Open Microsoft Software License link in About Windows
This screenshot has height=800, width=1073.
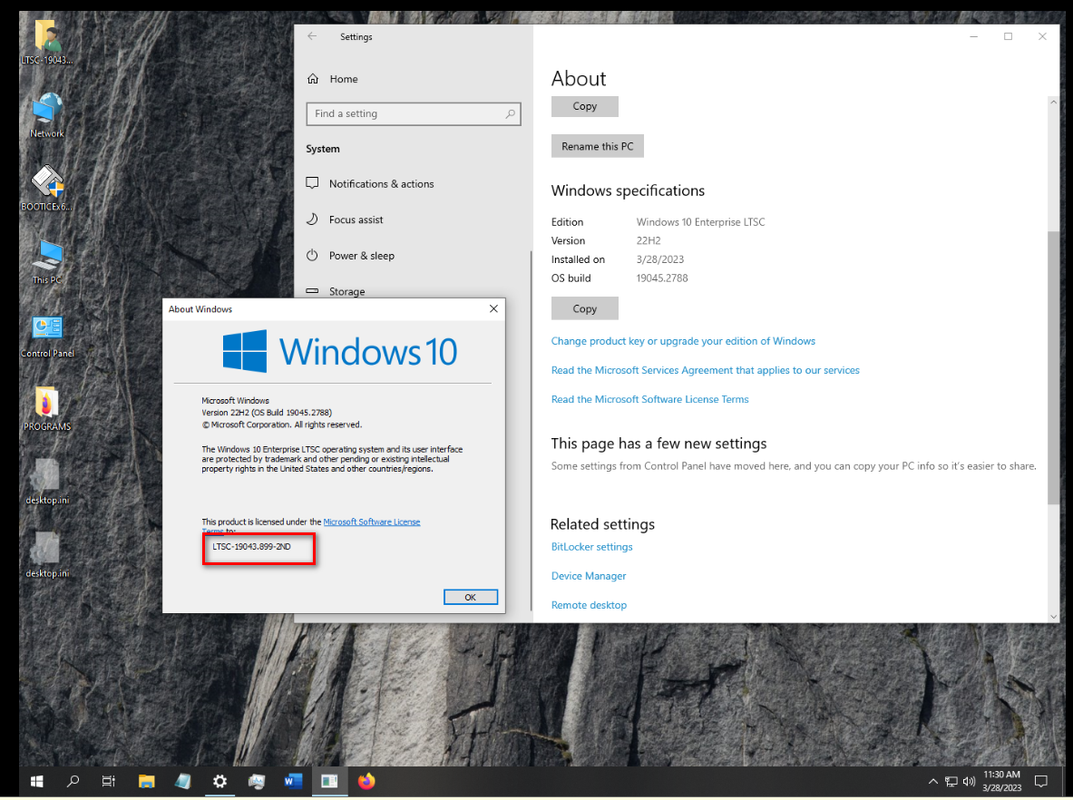tap(372, 521)
